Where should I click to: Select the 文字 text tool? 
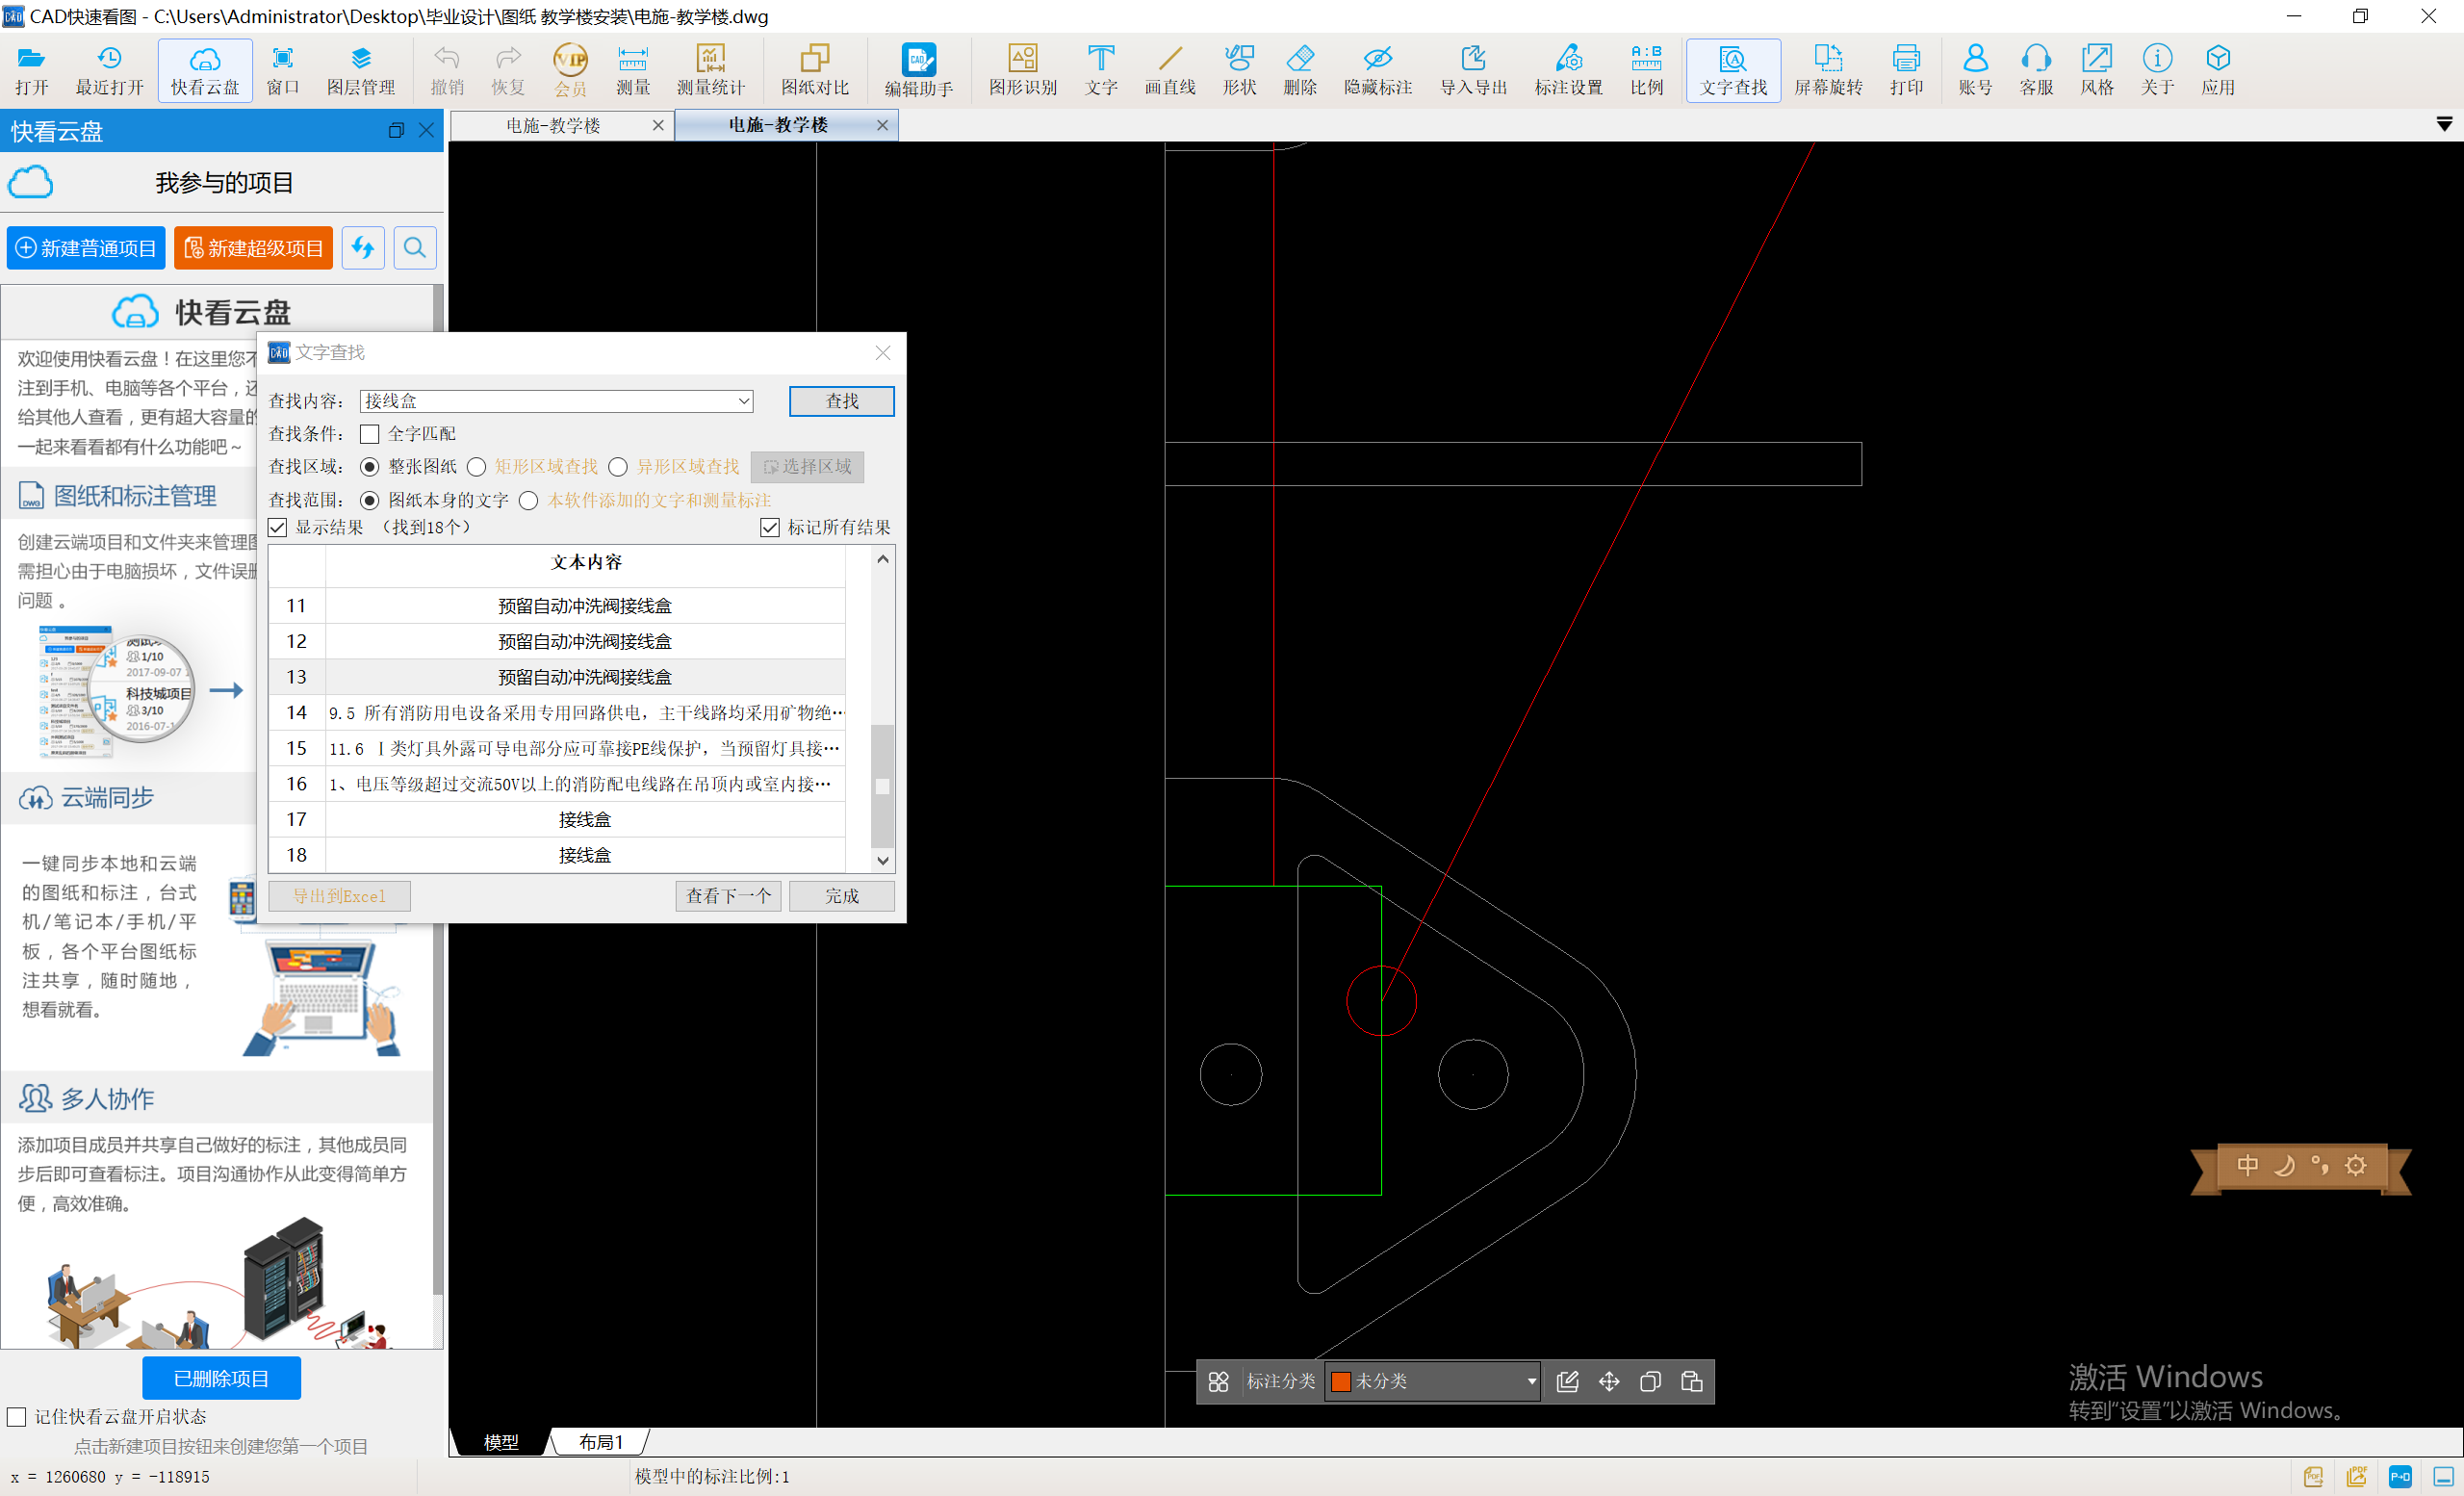[x=1101, y=70]
